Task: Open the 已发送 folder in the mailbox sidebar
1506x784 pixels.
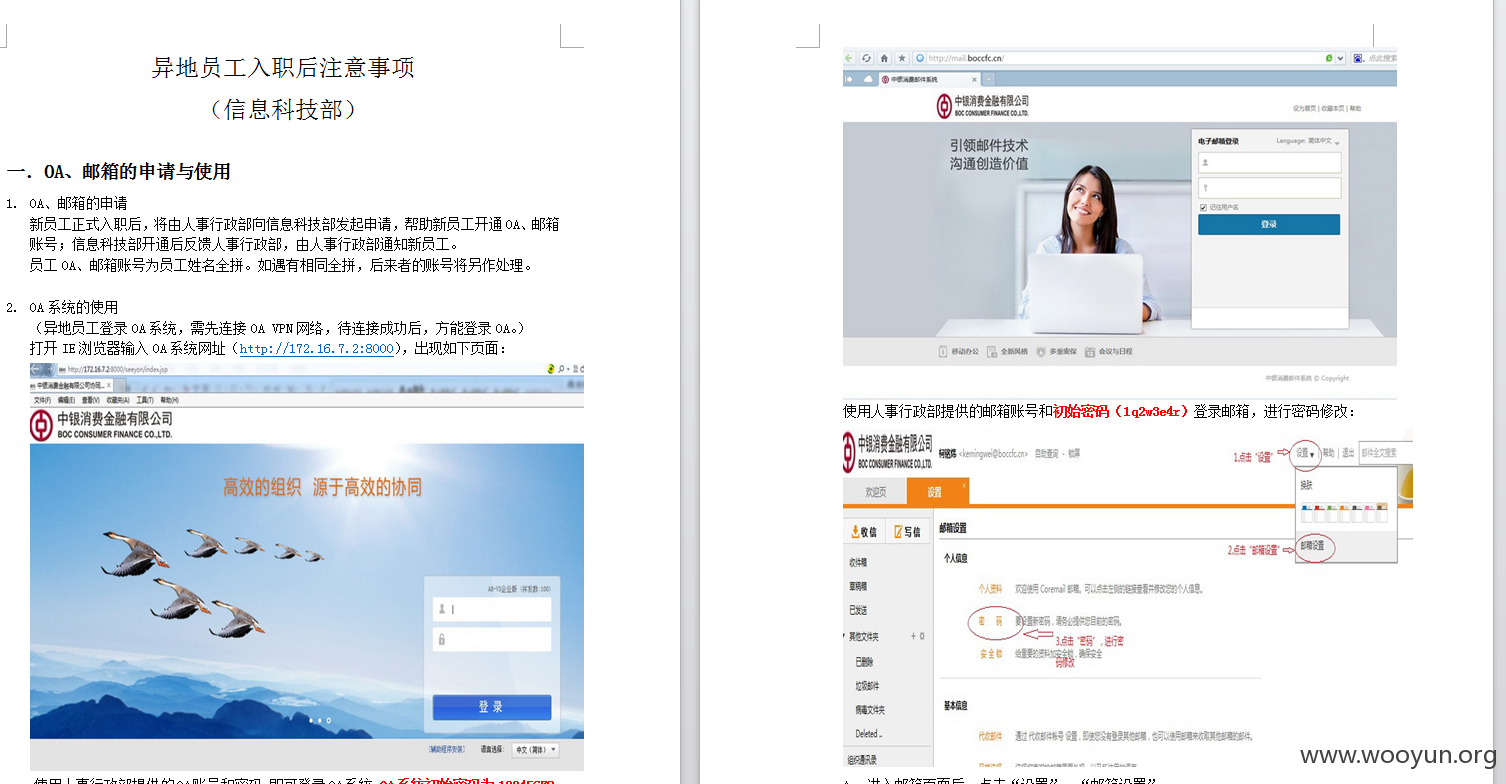Action: [x=857, y=610]
